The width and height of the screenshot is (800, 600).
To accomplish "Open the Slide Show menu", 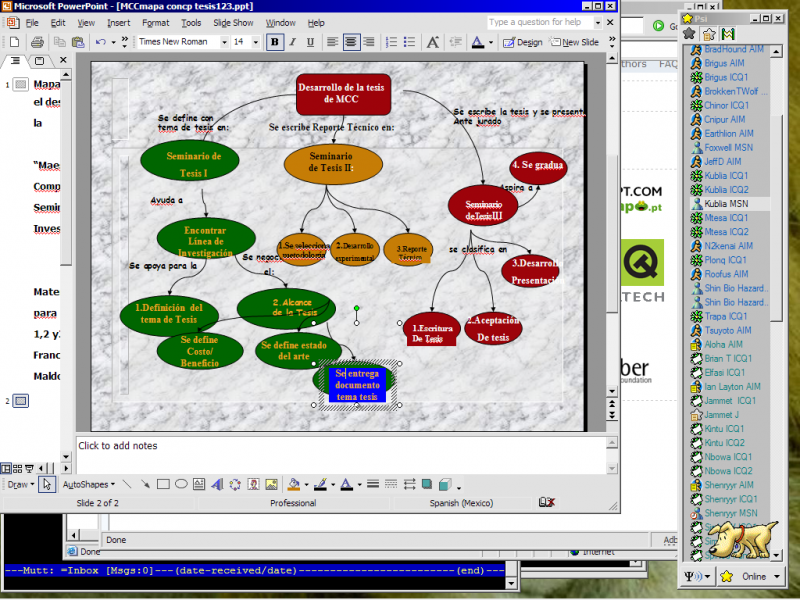I will pos(233,22).
